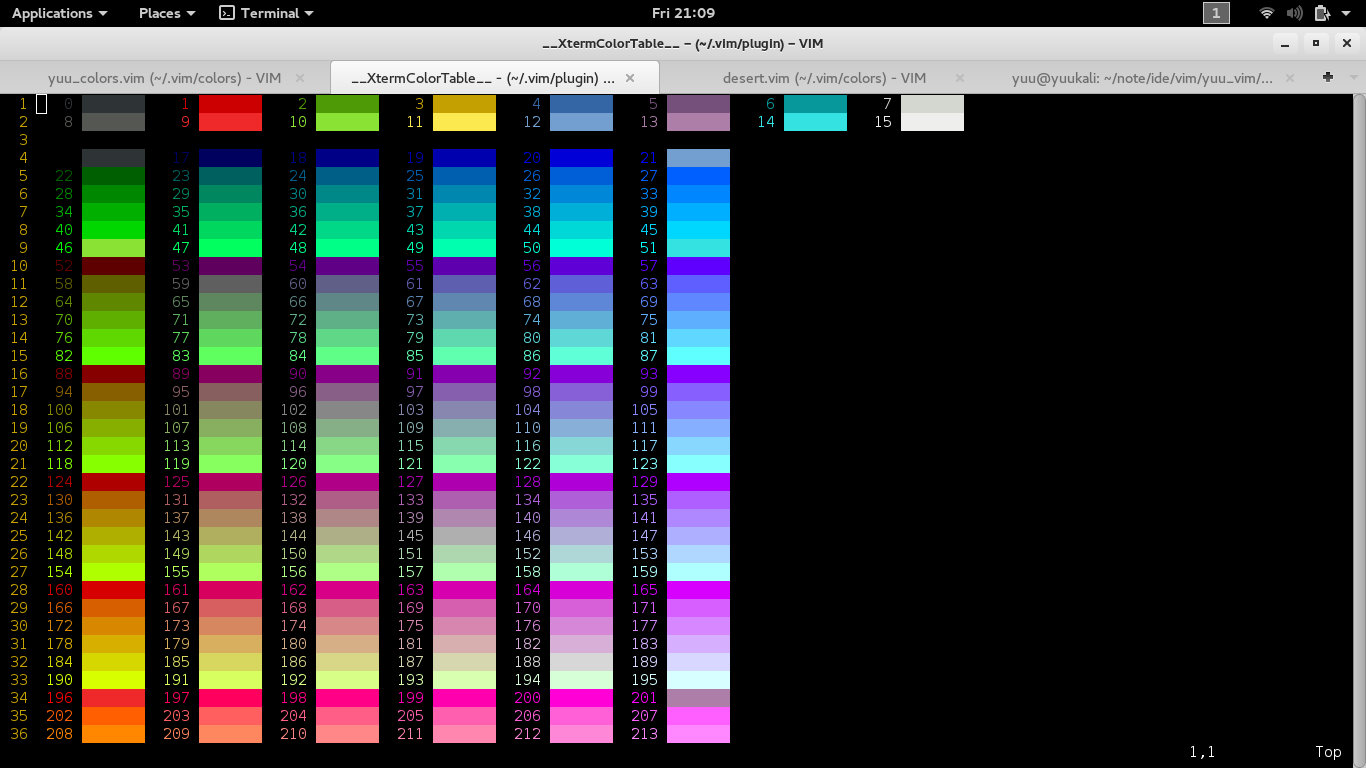The height and width of the screenshot is (768, 1366).
Task: Open the Applications menu
Action: click(x=59, y=13)
